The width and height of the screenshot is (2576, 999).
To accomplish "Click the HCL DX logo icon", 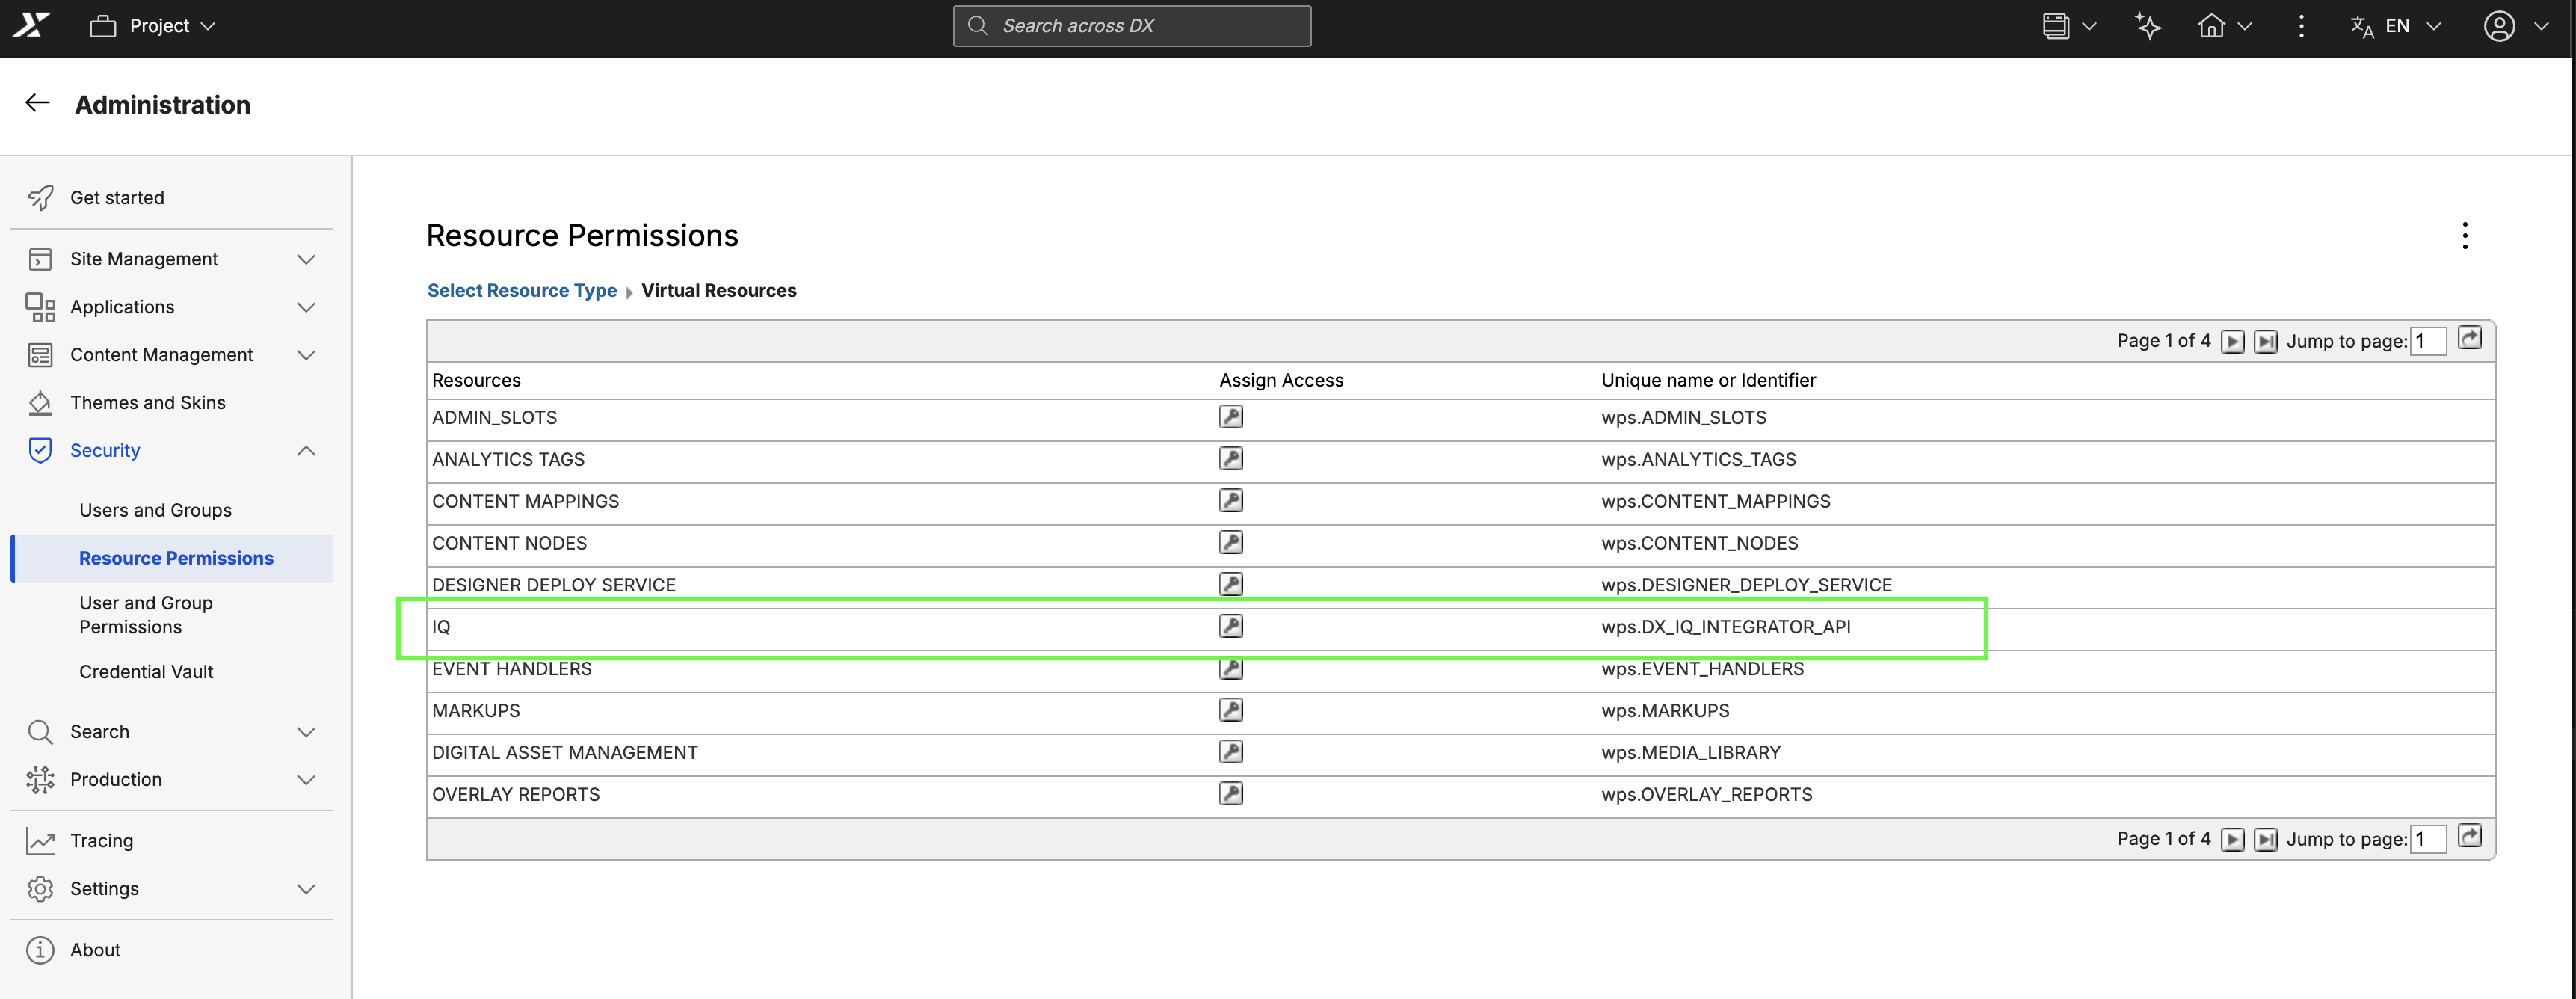I will (31, 26).
